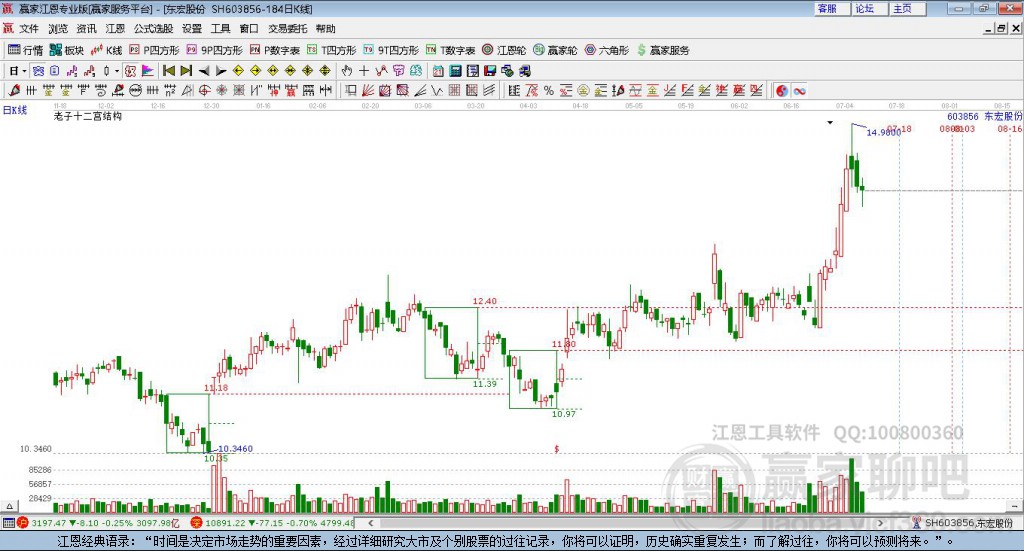Open the P四方形 tool
Screen dimensions: 1024x551
pos(154,50)
